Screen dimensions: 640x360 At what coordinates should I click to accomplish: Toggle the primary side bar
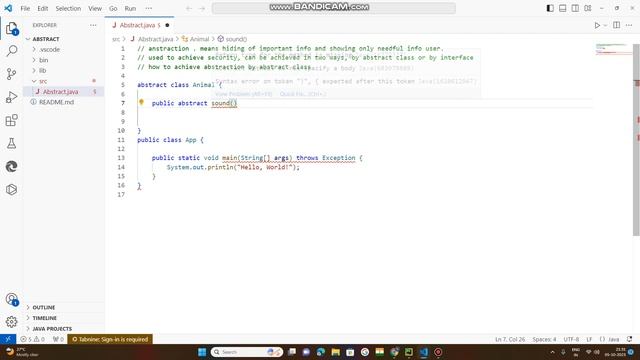(x=550, y=8)
